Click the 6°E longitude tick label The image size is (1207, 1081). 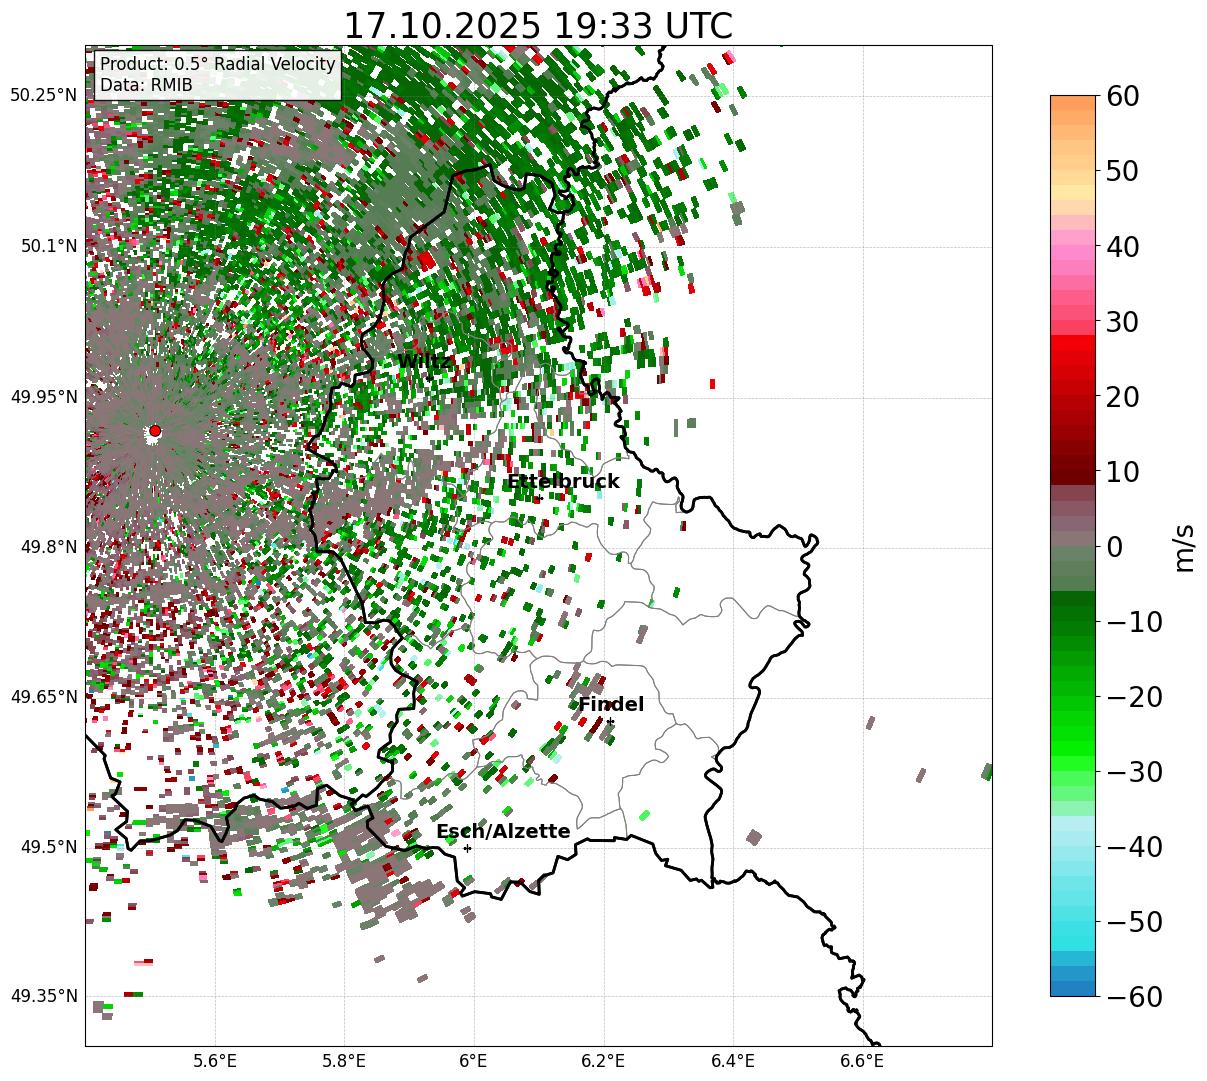pyautogui.click(x=474, y=1061)
